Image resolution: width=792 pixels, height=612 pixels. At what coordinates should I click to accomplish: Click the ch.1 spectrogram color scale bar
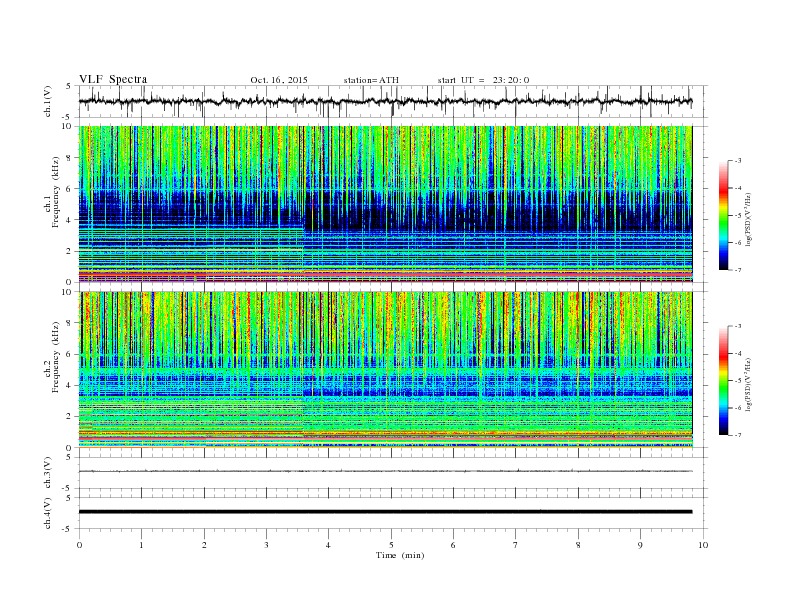point(723,215)
